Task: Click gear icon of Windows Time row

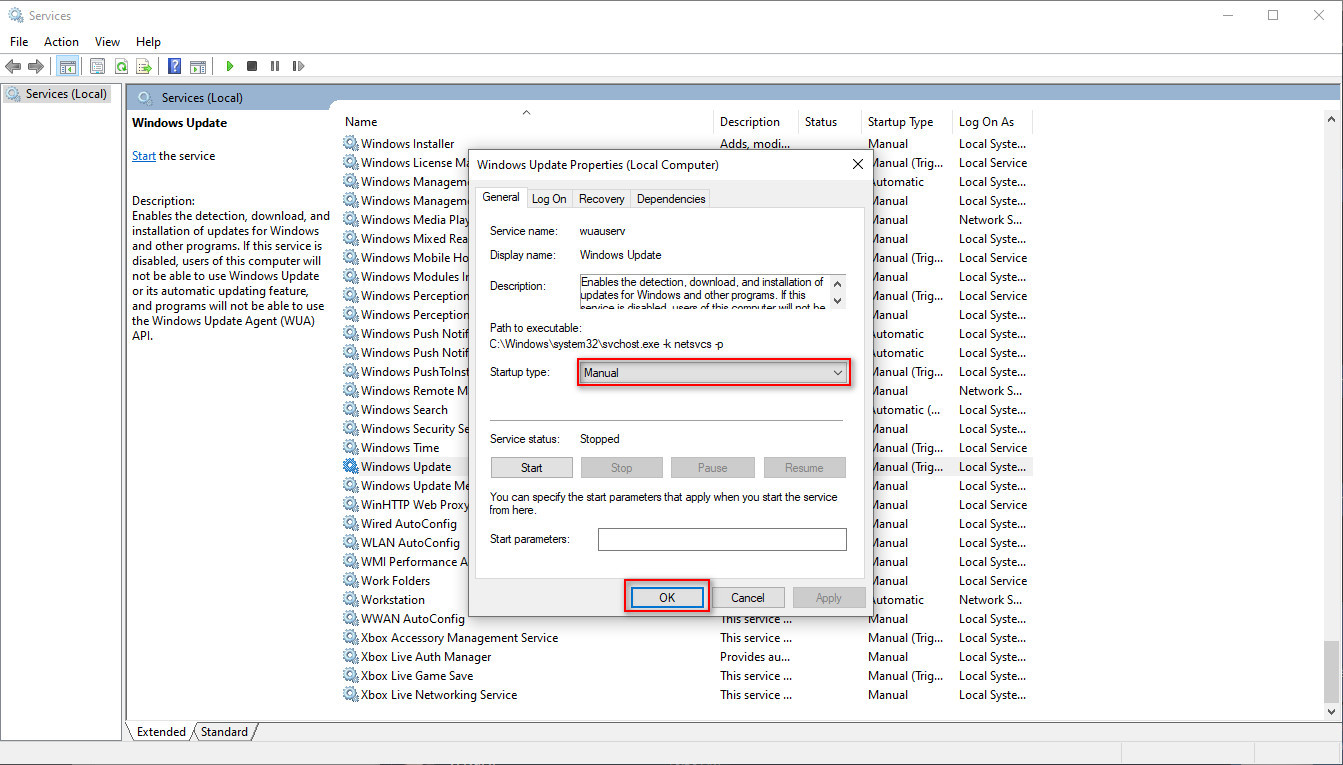Action: (x=350, y=448)
